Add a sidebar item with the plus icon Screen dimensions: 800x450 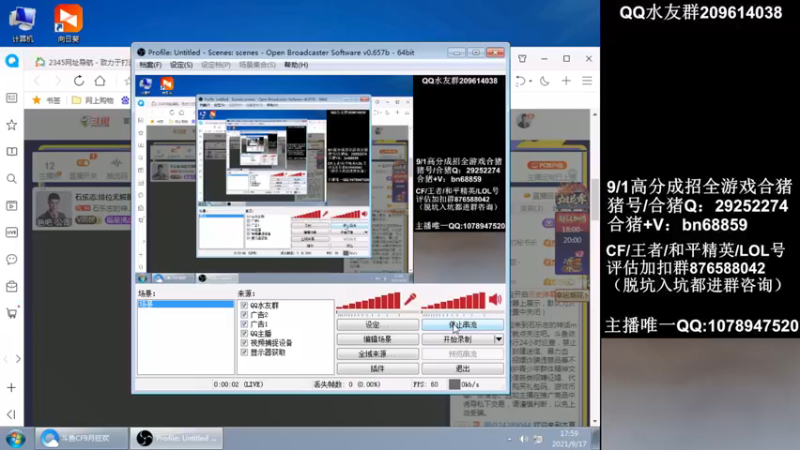pos(11,388)
